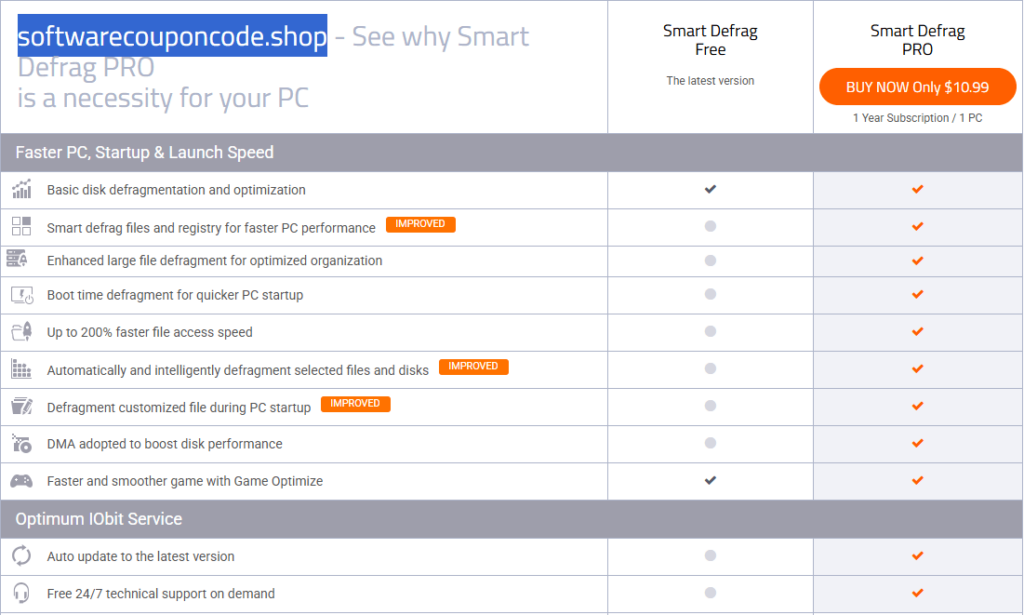Viewport: 1024px width, 615px height.
Task: Click 'Faster PC, Startup & Launch Speed' header
Action: coord(144,152)
